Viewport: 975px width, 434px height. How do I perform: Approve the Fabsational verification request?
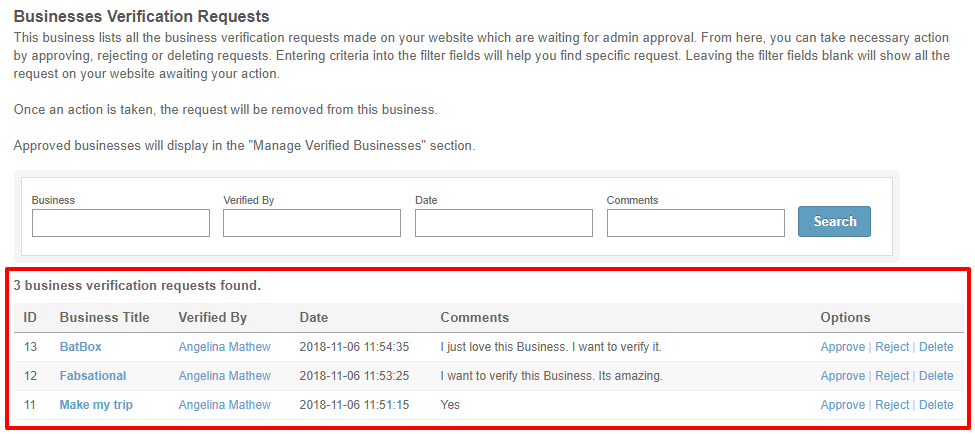(843, 376)
